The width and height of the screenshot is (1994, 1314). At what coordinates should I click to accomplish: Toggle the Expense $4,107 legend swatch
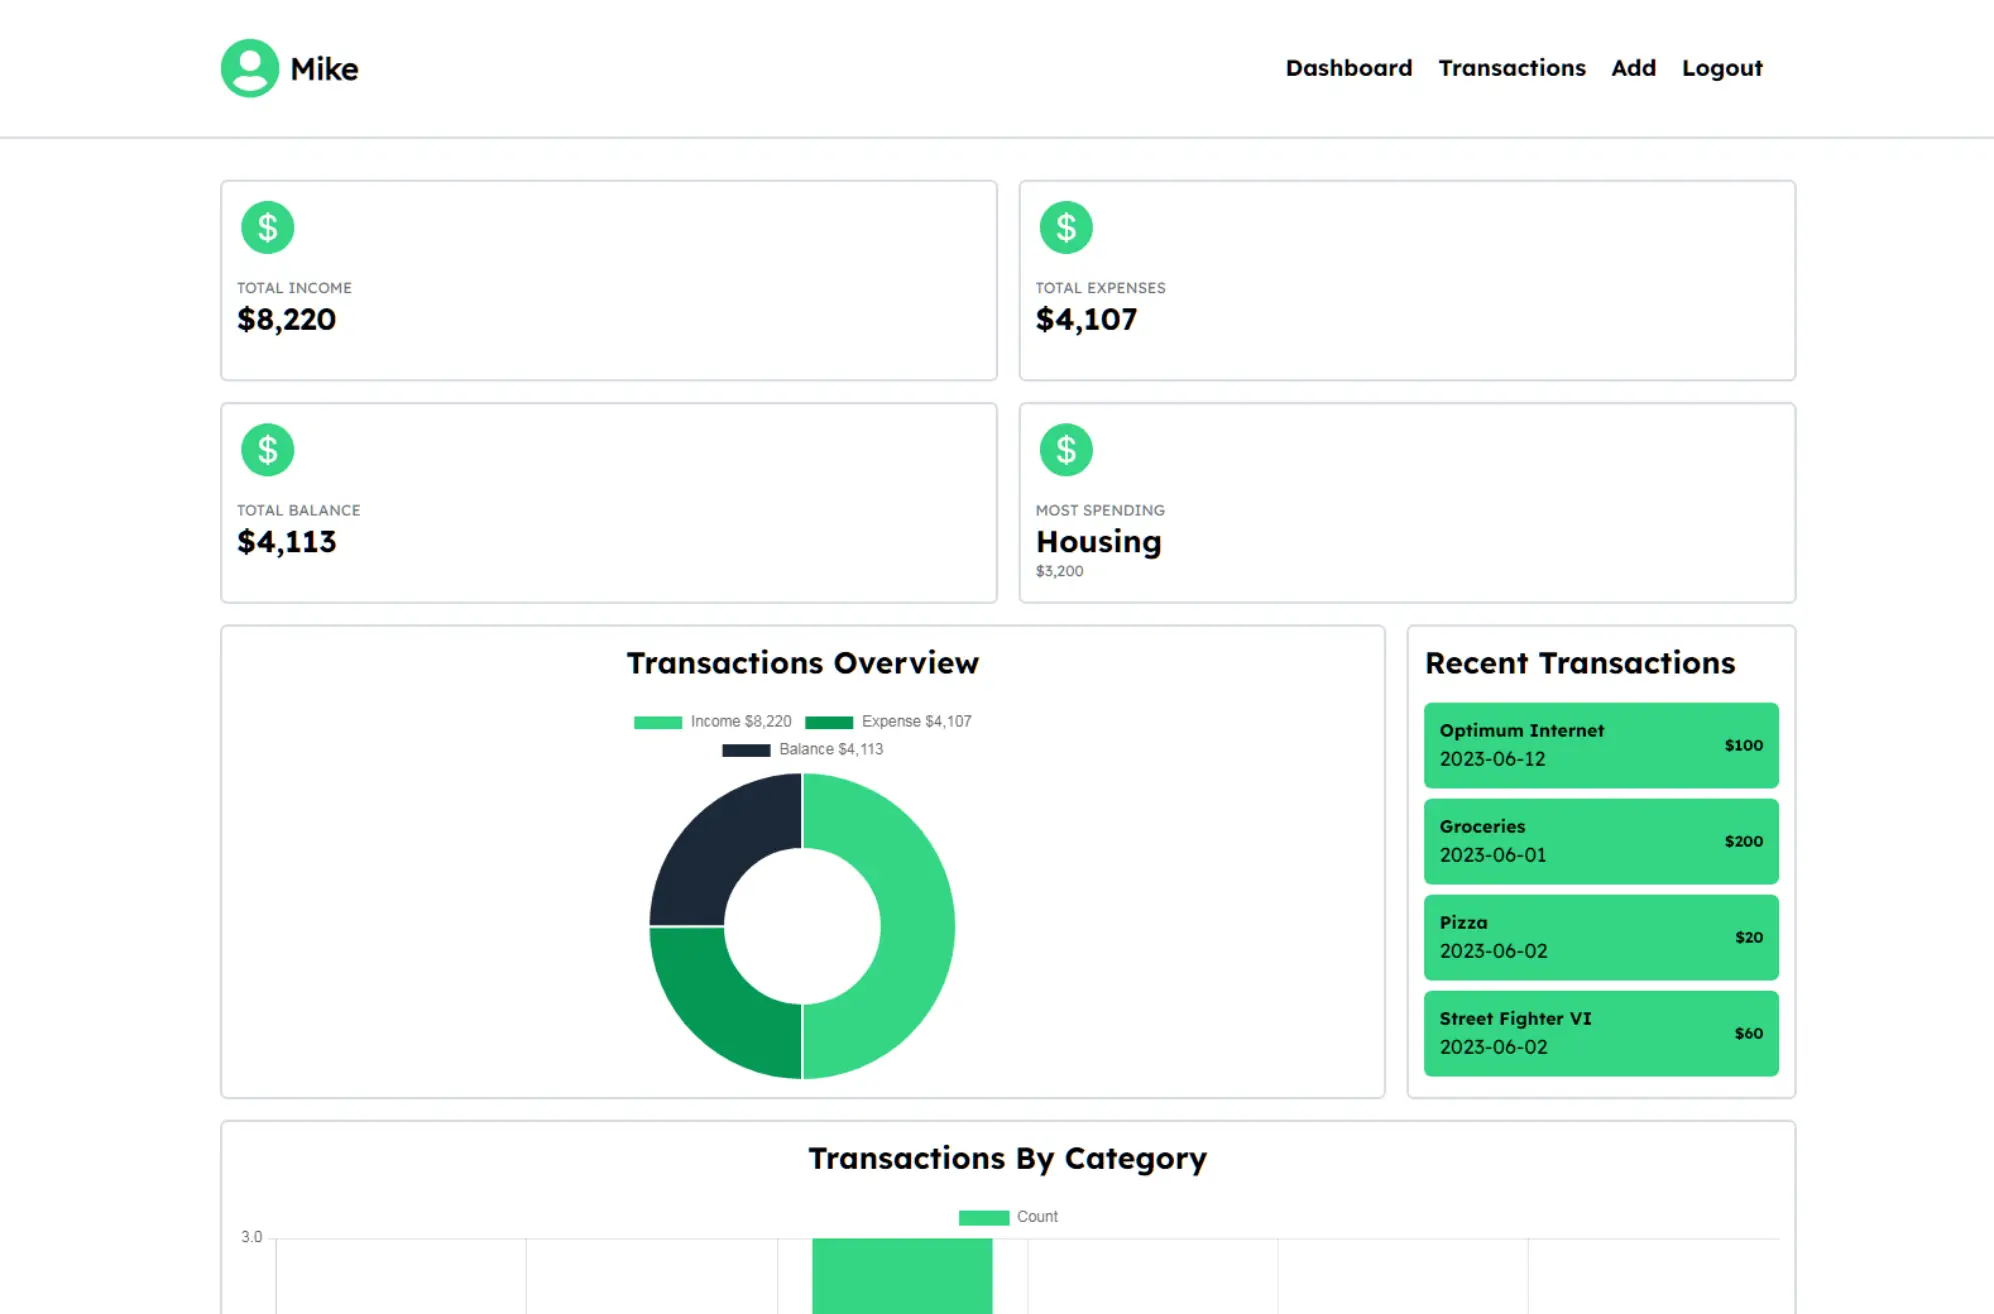[829, 722]
